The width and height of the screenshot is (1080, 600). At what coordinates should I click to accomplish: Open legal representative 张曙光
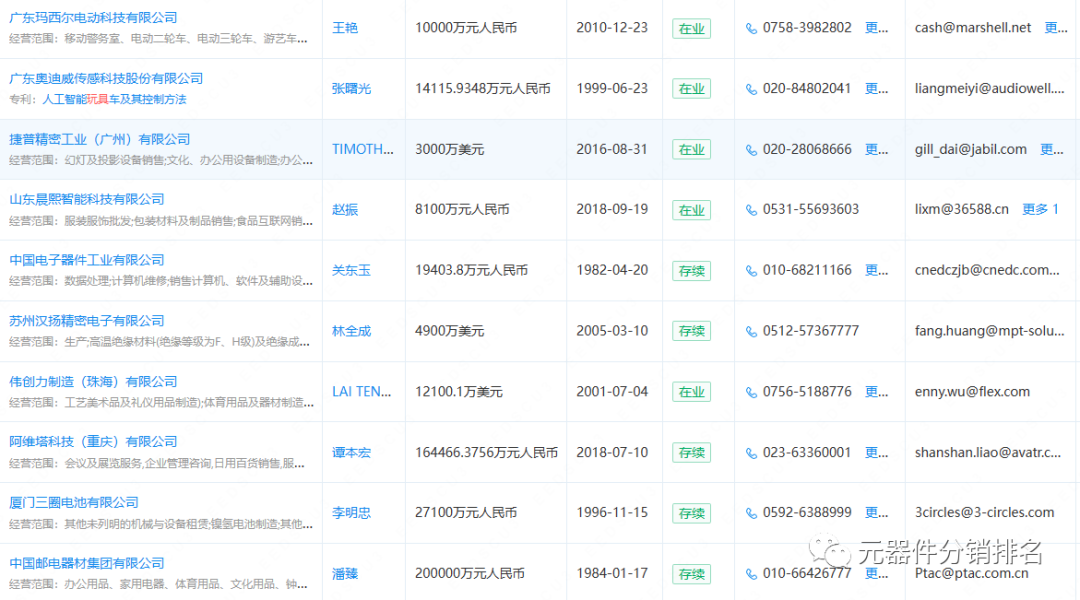point(351,88)
